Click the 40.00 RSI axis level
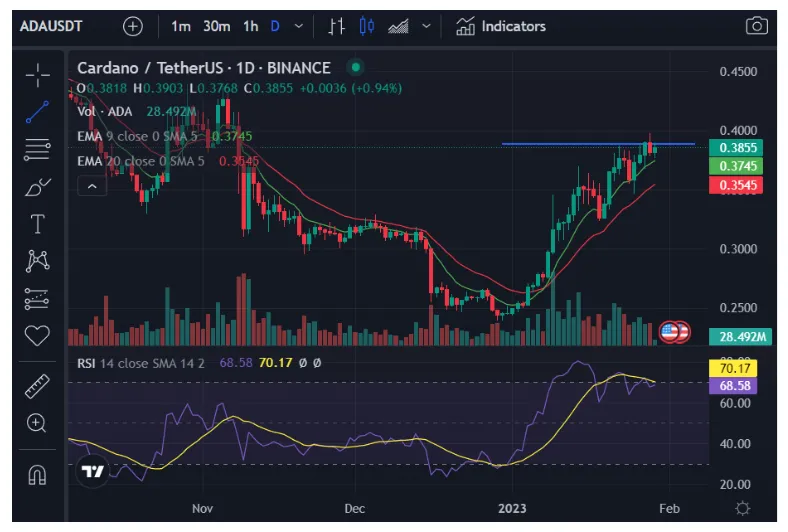Image resolution: width=788 pixels, height=532 pixels. (735, 444)
